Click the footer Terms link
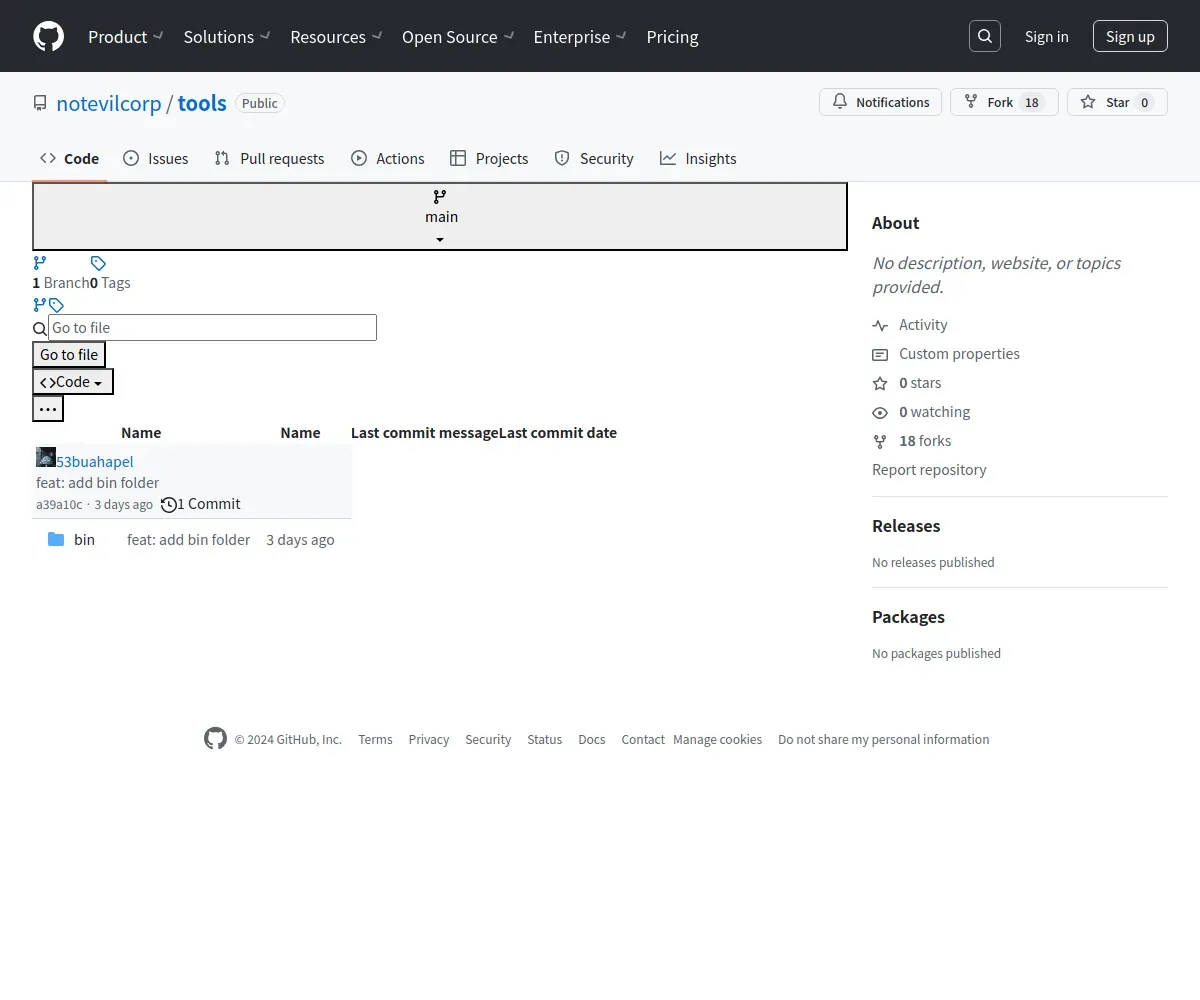The image size is (1200, 1000). [x=375, y=740]
